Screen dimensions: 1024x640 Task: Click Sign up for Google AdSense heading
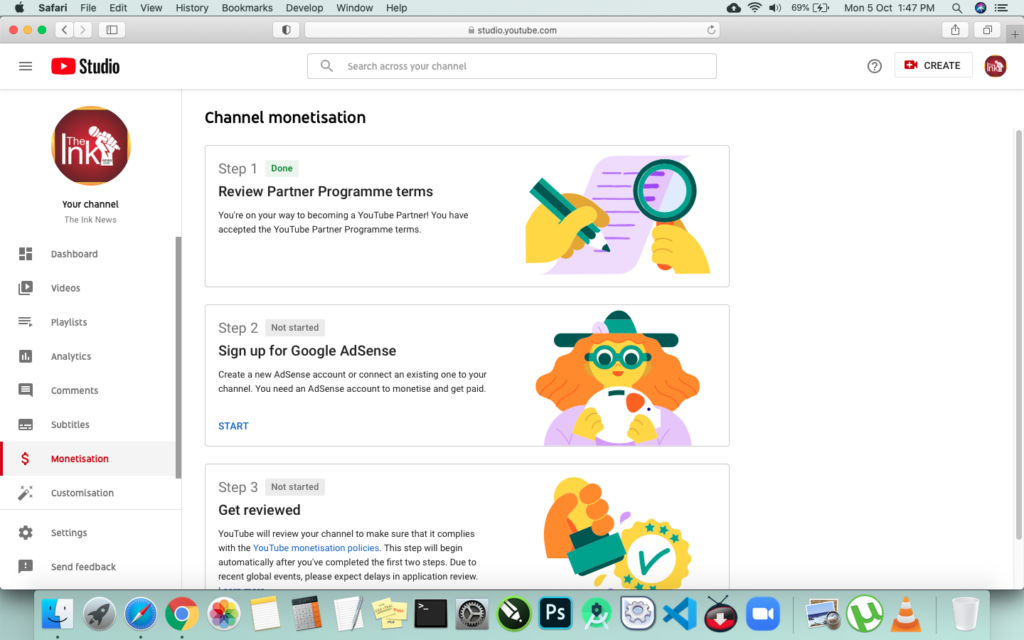pos(307,351)
